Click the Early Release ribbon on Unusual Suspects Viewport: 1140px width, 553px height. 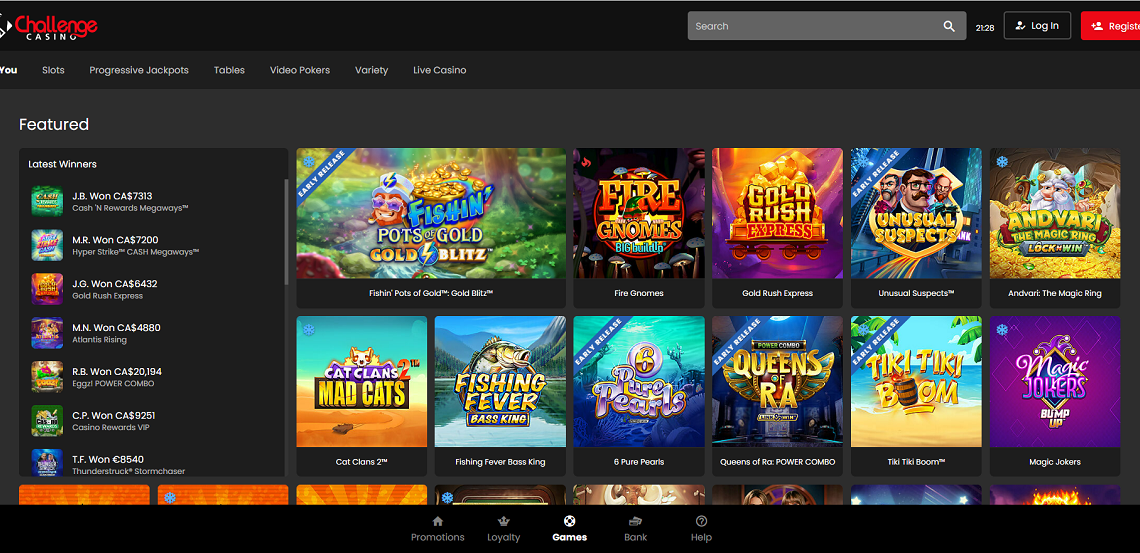(876, 174)
